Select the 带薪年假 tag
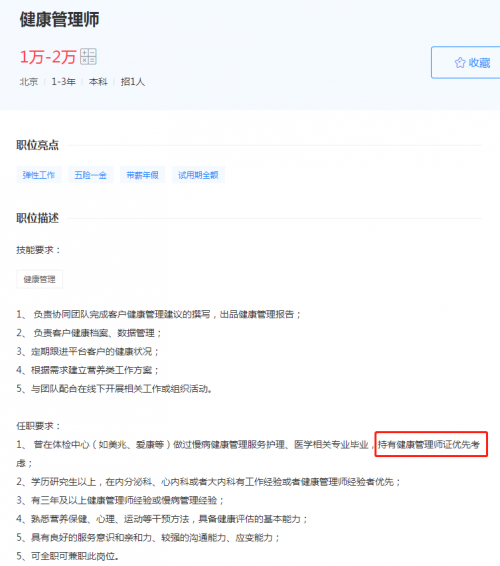Viewport: 500px width, 566px height. pyautogui.click(x=143, y=175)
